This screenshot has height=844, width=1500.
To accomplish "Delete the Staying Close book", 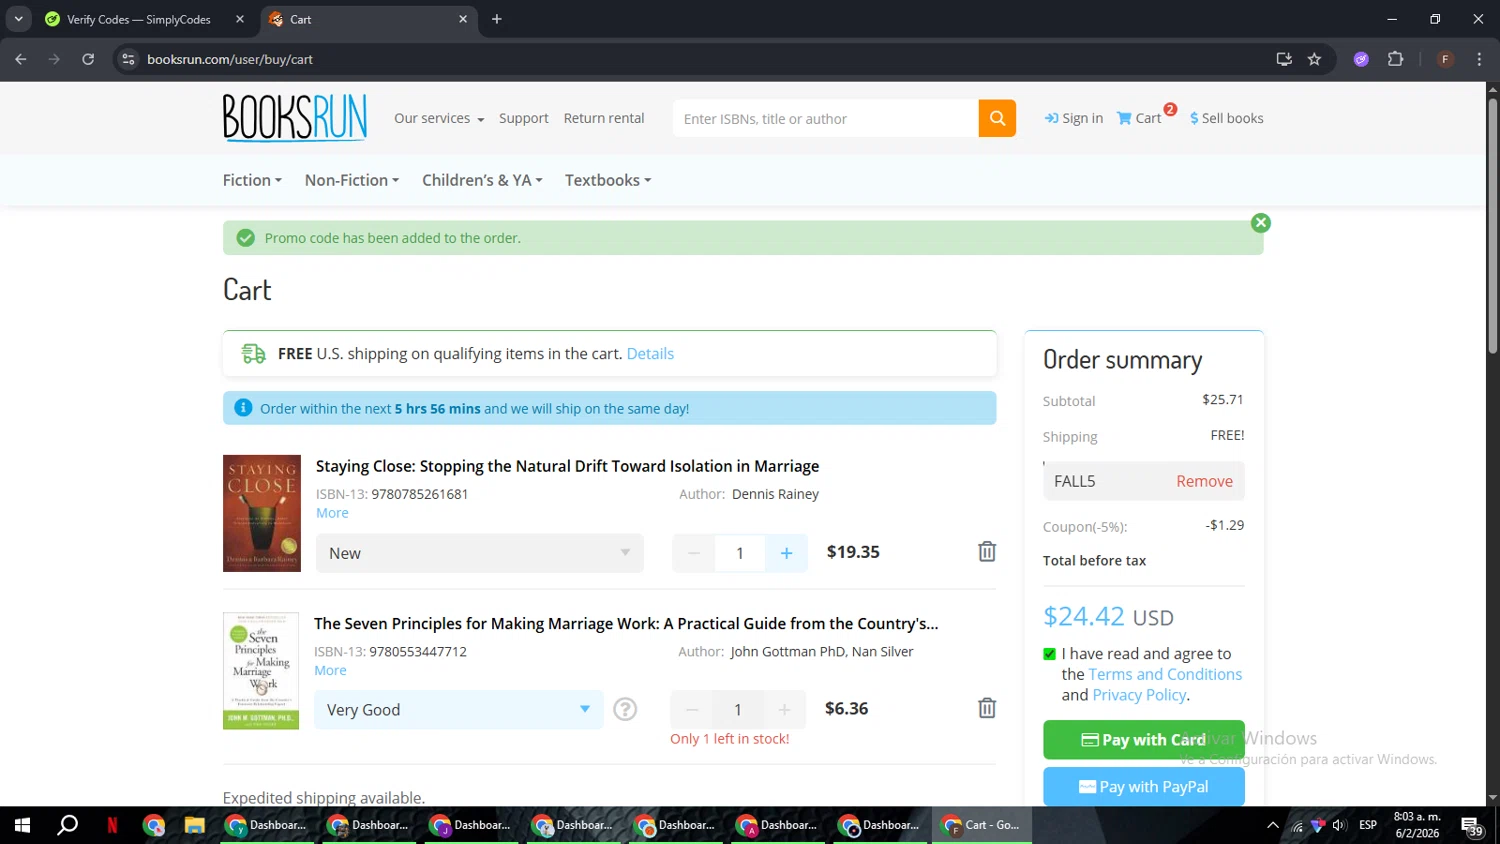I will pos(987,551).
